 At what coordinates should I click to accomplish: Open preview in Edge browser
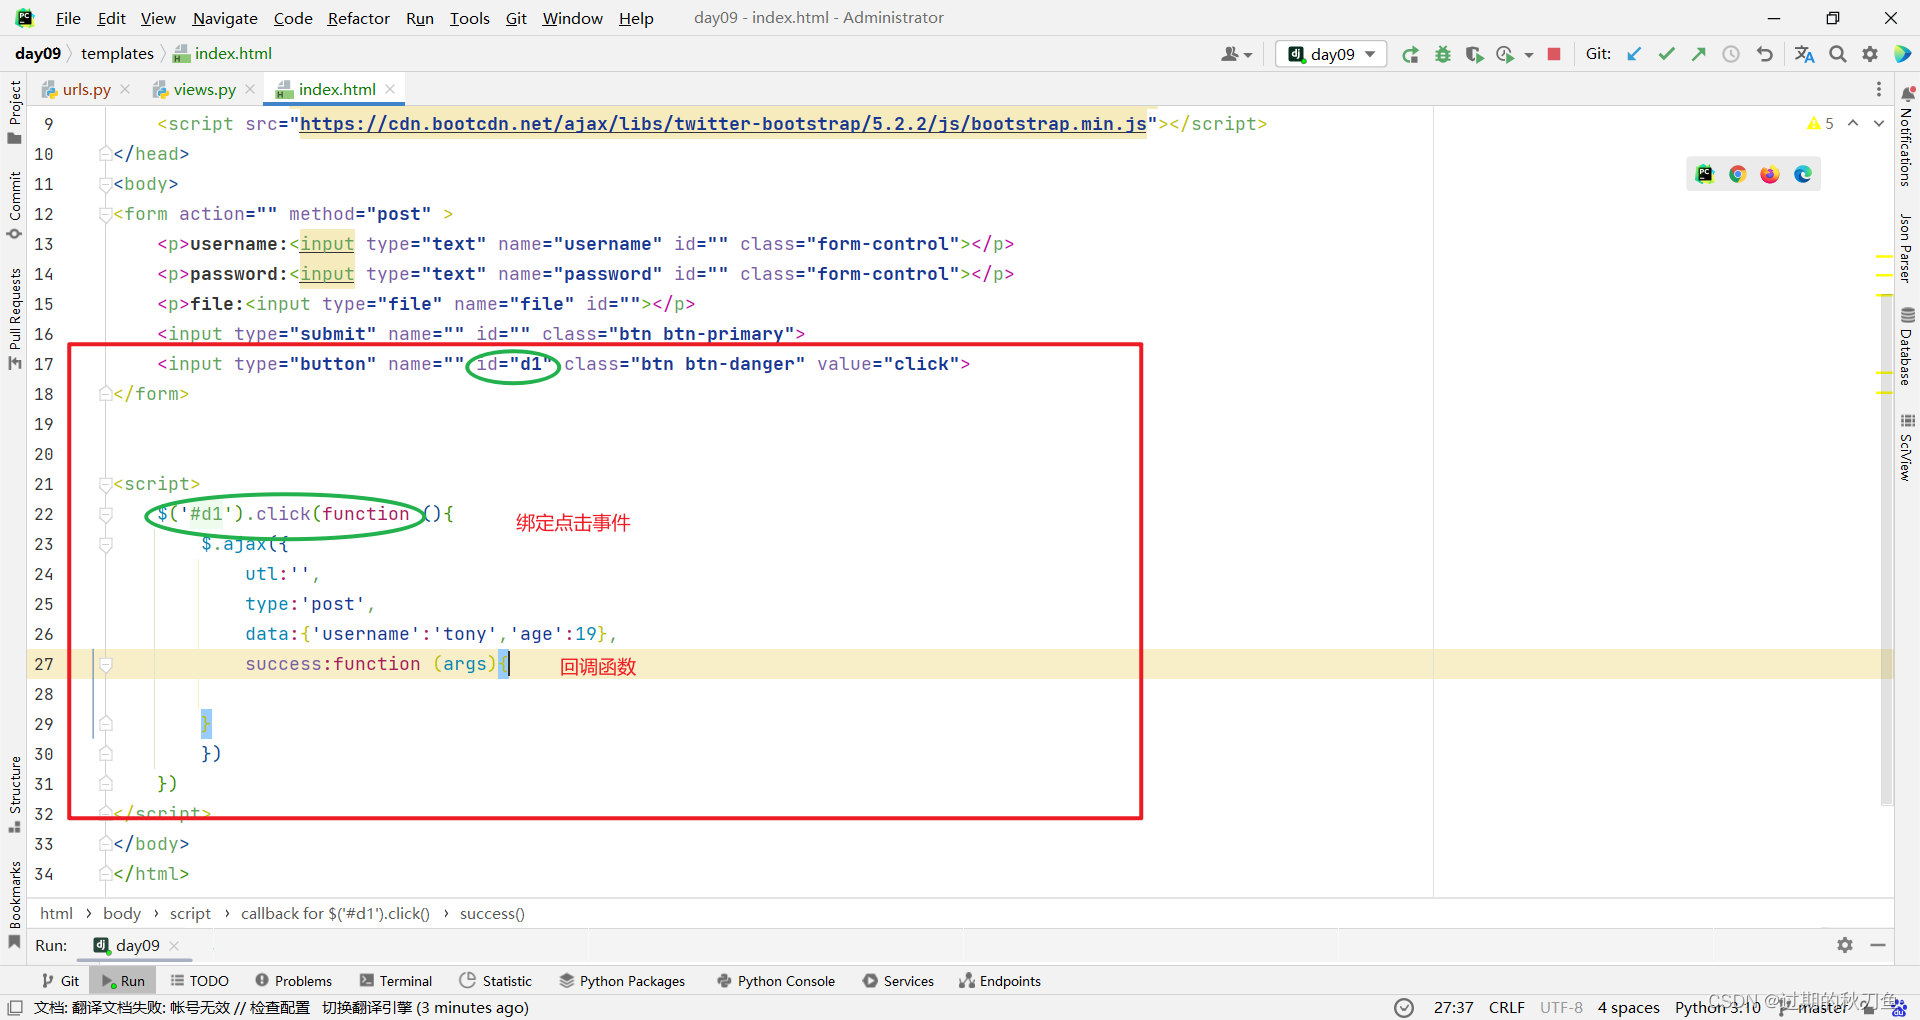point(1803,174)
